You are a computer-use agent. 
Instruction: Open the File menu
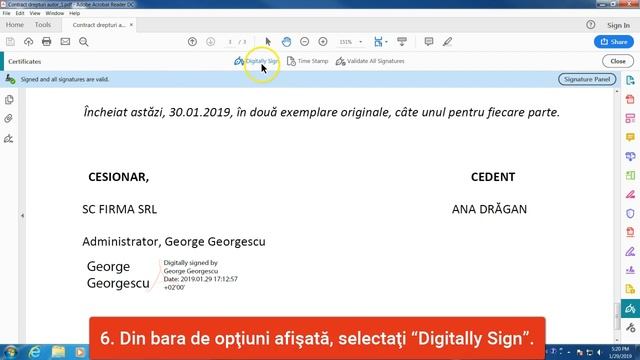[x=7, y=13]
